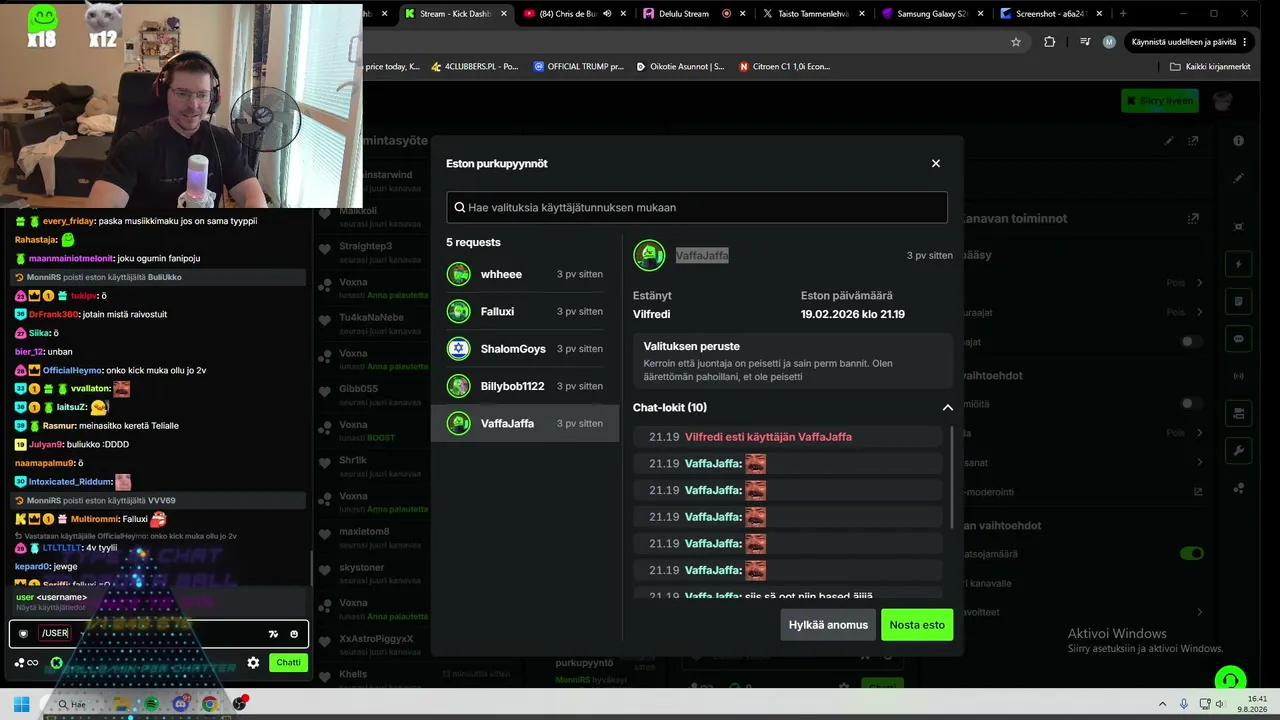The width and height of the screenshot is (1280, 720).
Task: Open Chrome profile avatar
Action: [x=1109, y=42]
